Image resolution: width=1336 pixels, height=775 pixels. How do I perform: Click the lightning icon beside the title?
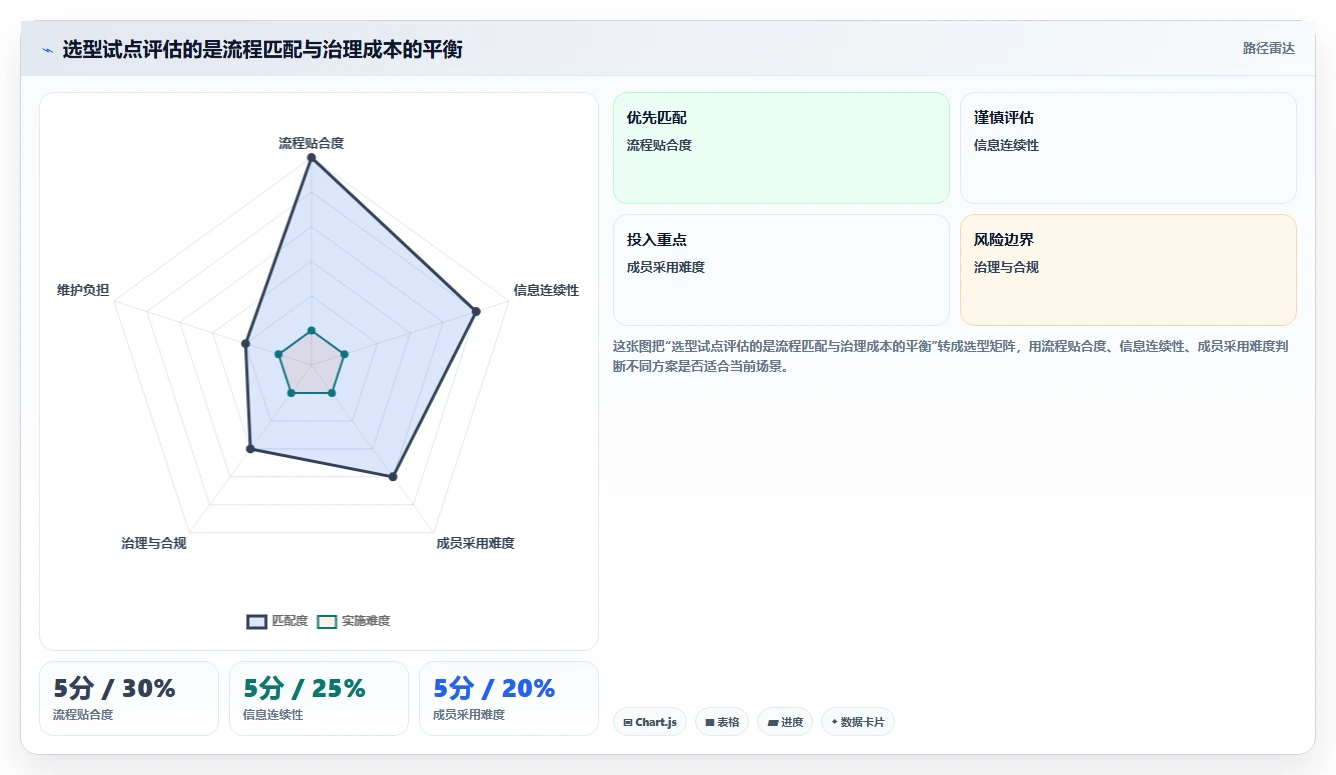48,50
